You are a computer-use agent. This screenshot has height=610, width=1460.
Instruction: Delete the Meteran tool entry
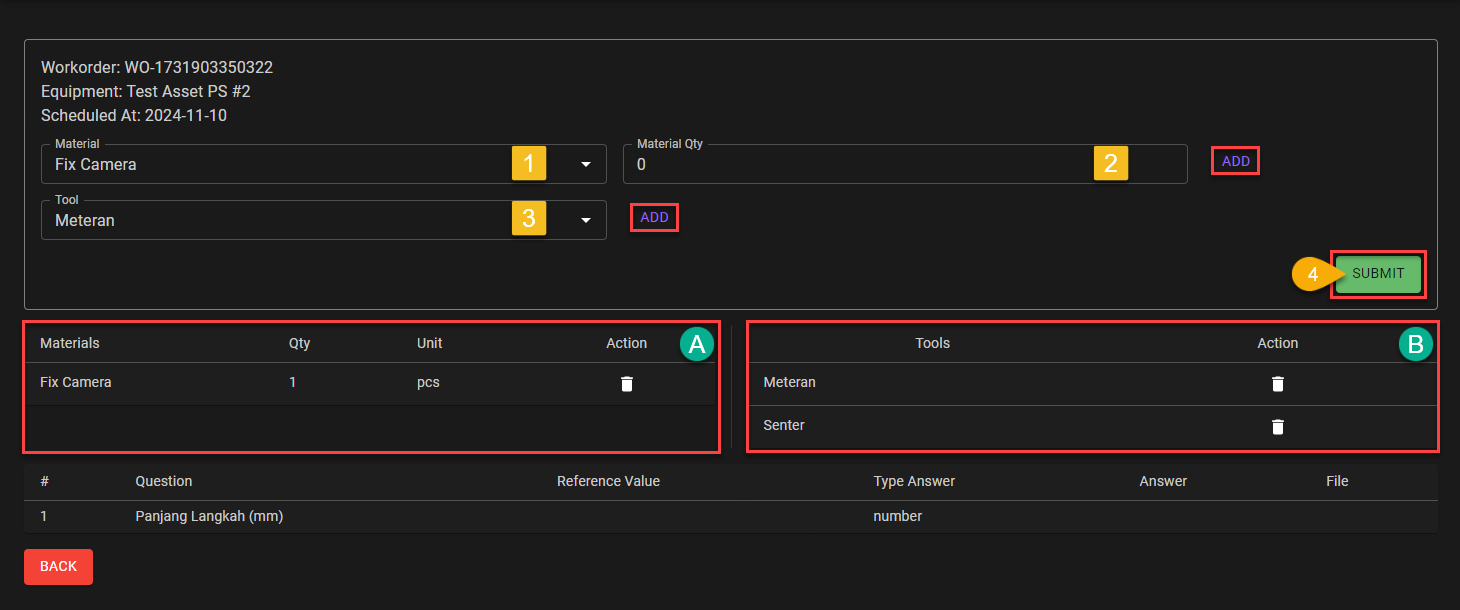1277,384
